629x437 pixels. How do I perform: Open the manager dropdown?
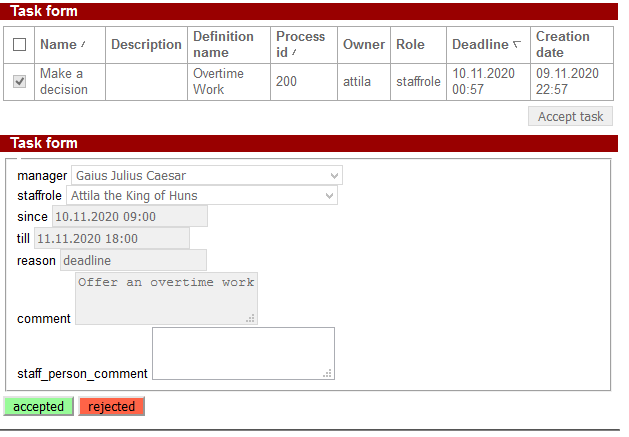click(x=207, y=176)
